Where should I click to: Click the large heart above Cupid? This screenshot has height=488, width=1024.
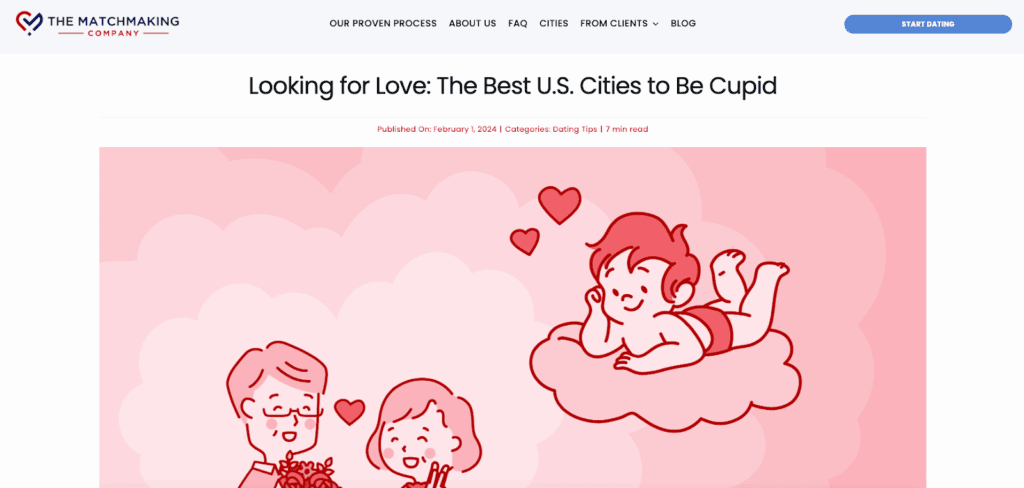560,204
